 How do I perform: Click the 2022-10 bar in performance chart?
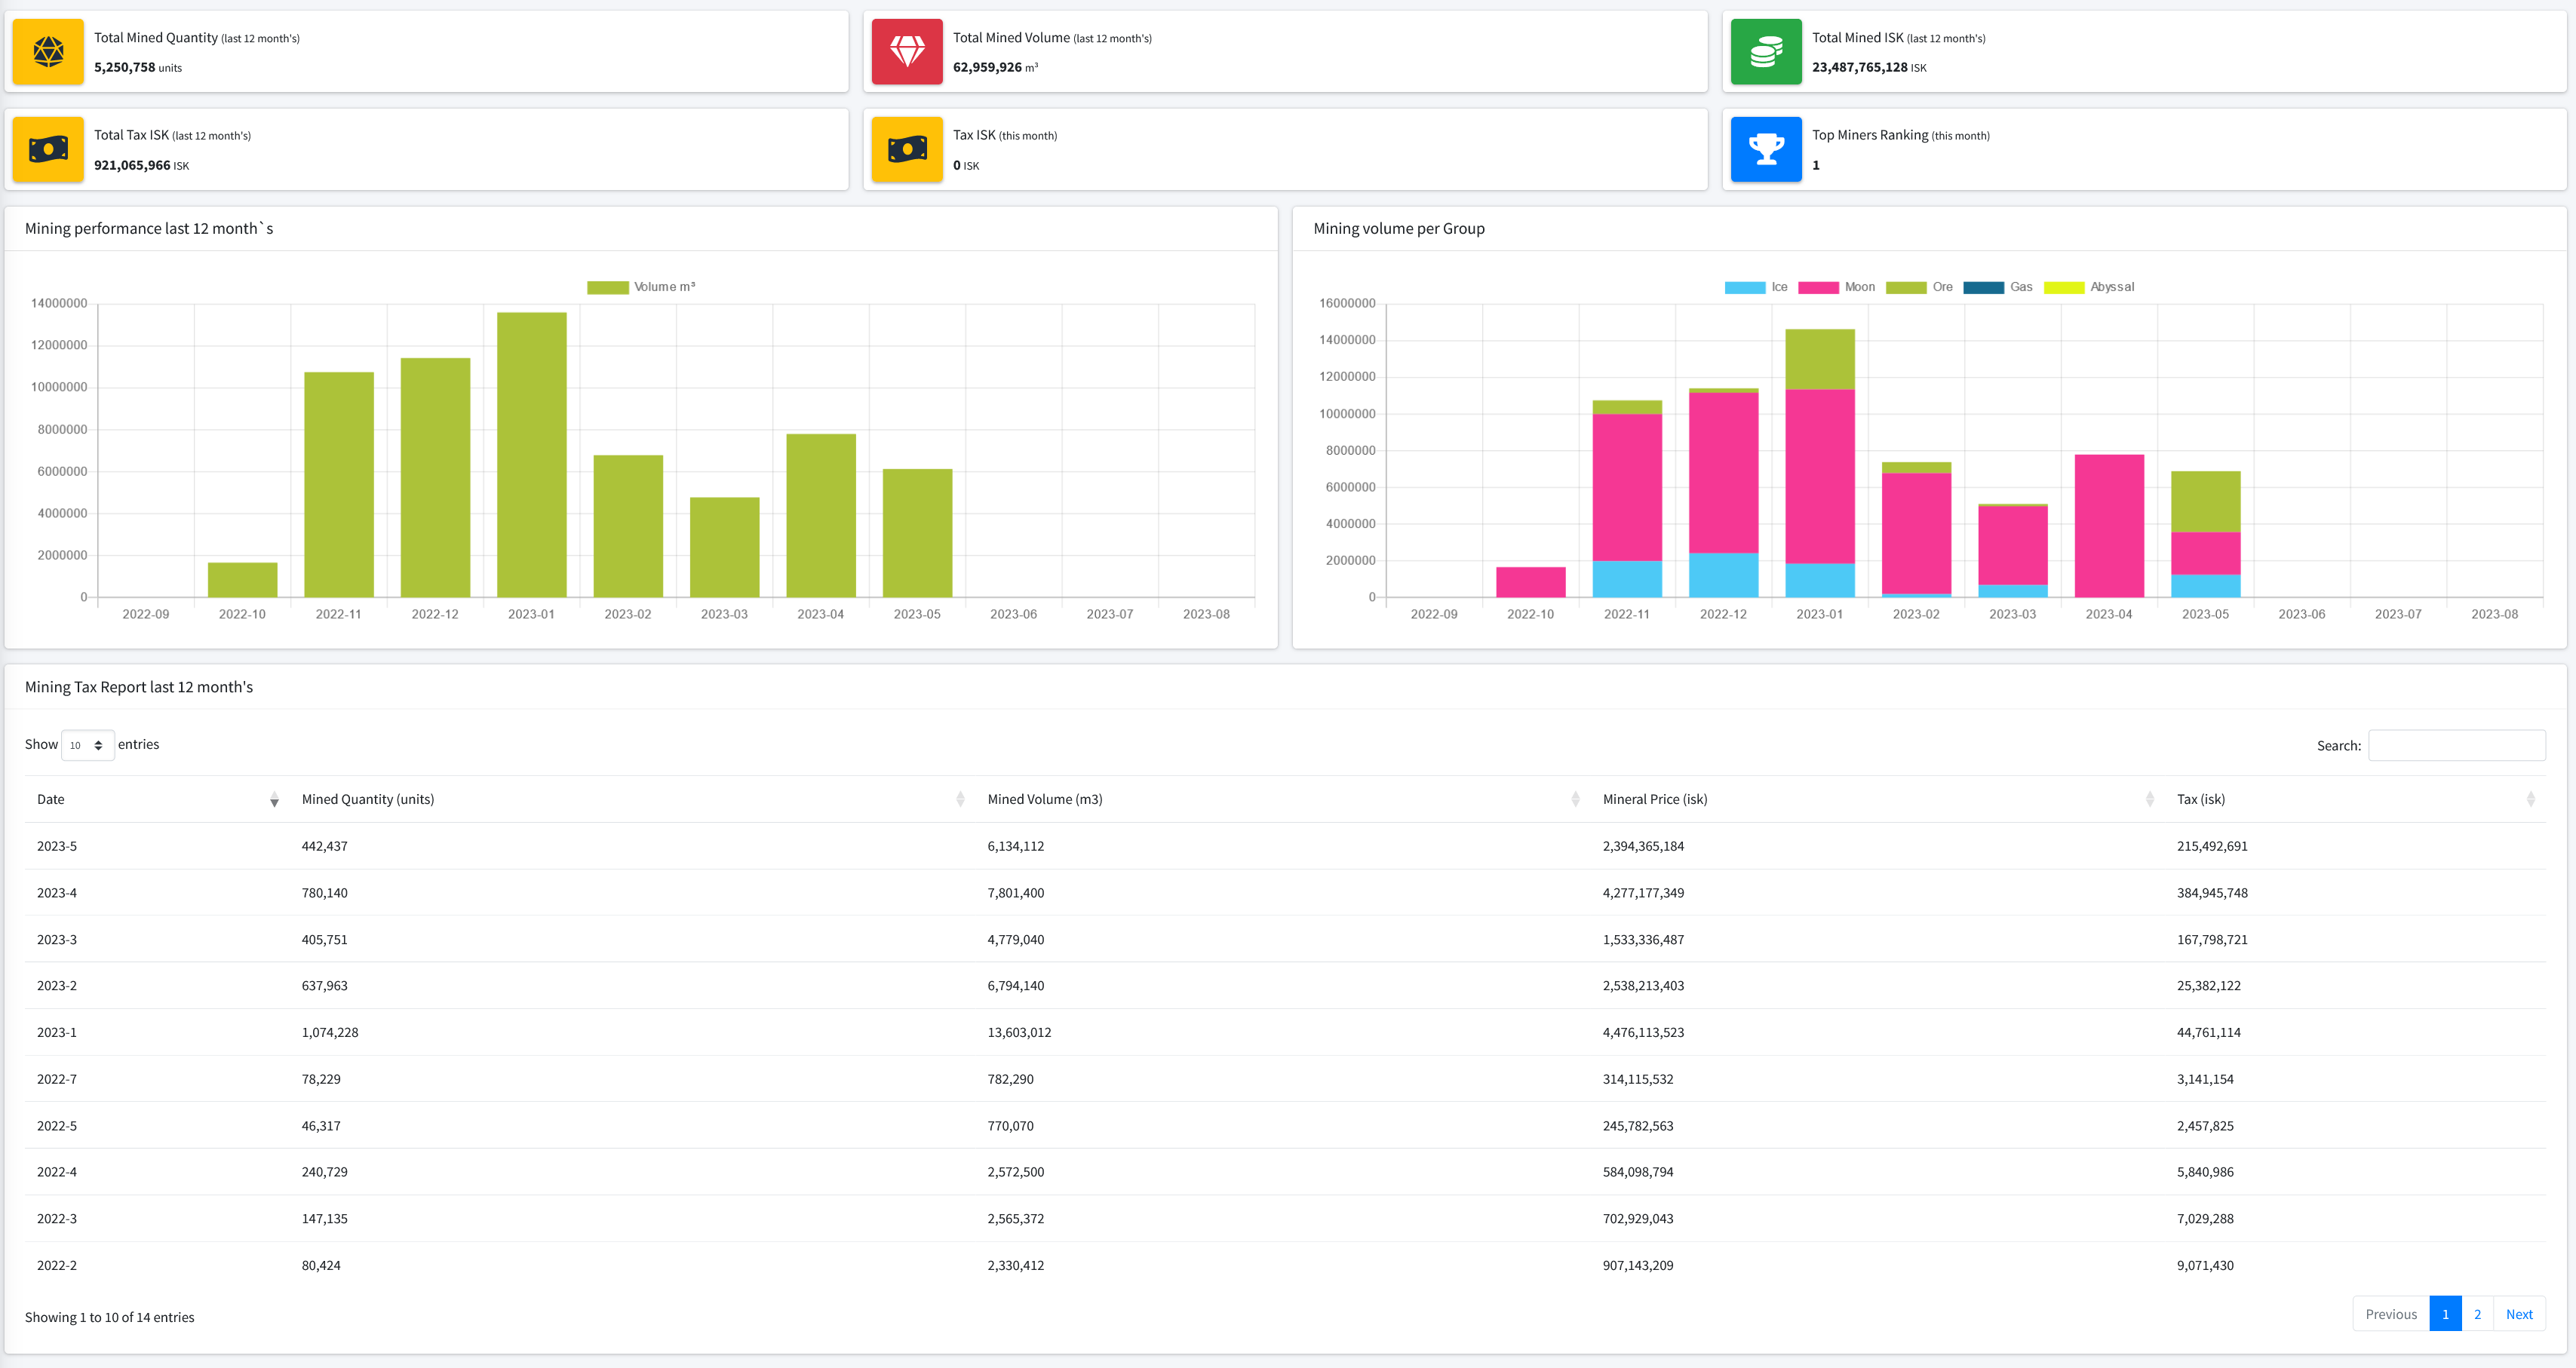243,580
